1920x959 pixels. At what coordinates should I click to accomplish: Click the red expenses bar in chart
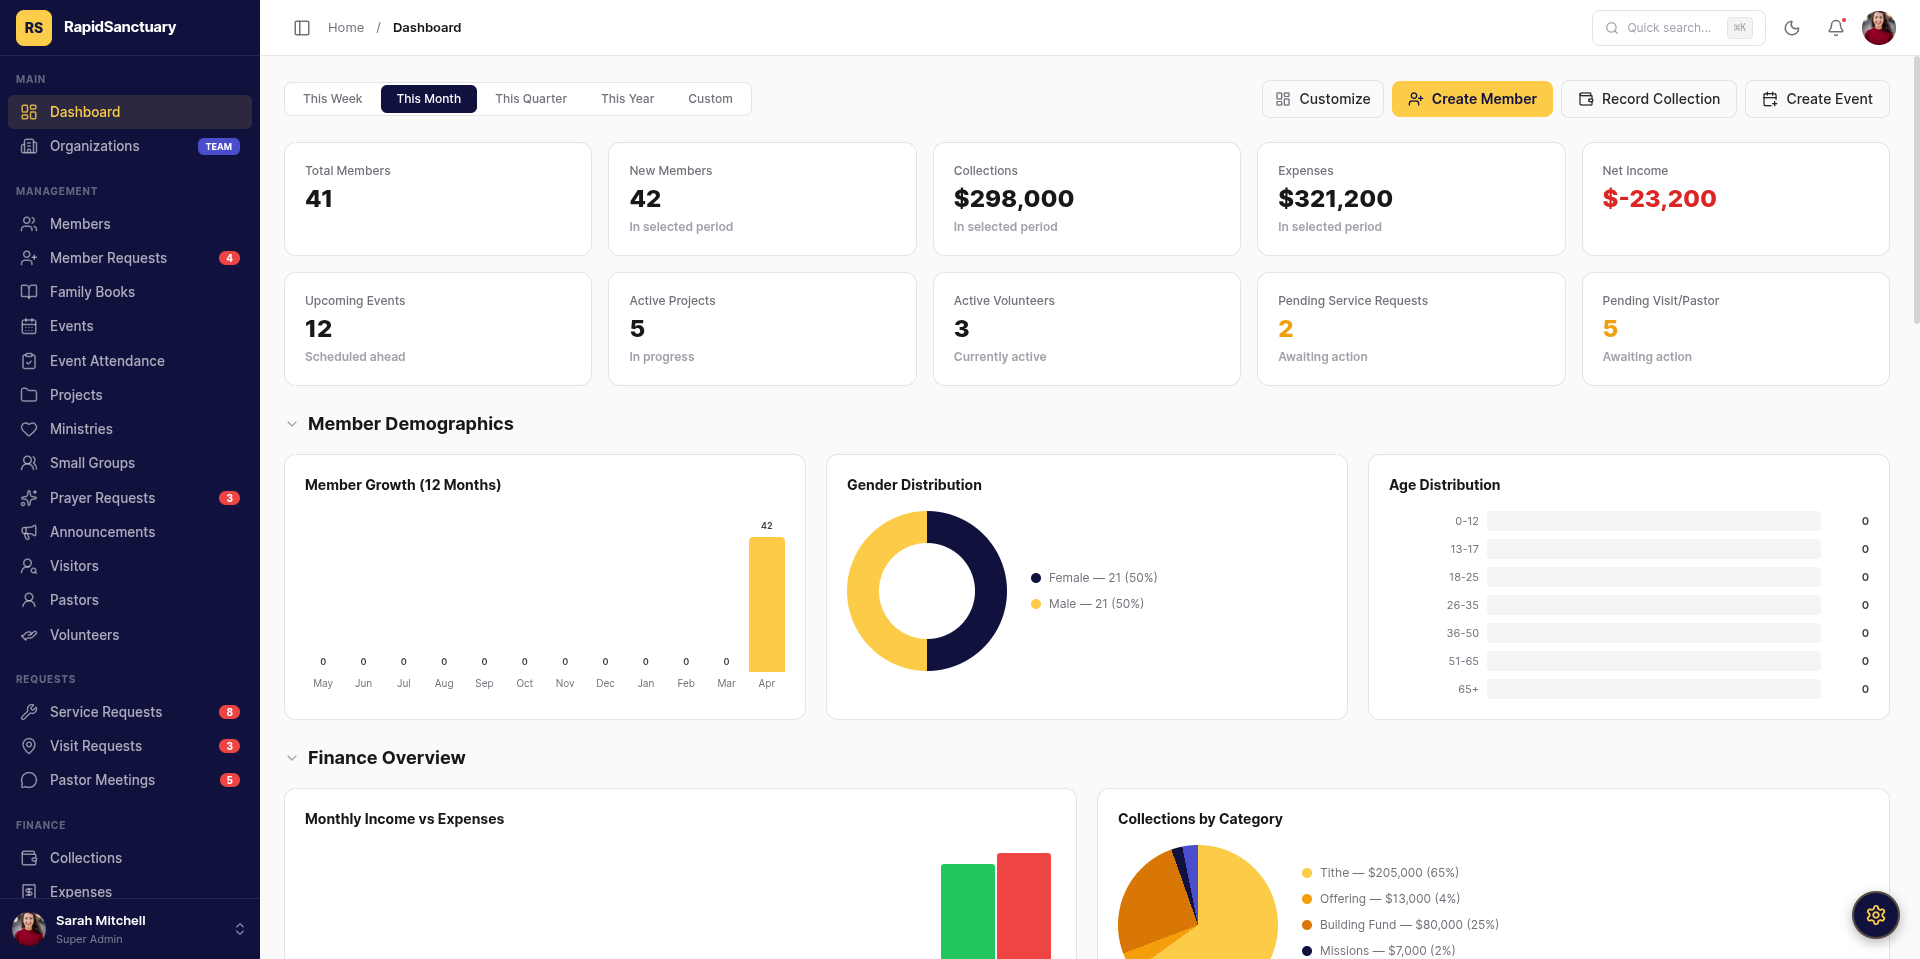pos(1024,906)
